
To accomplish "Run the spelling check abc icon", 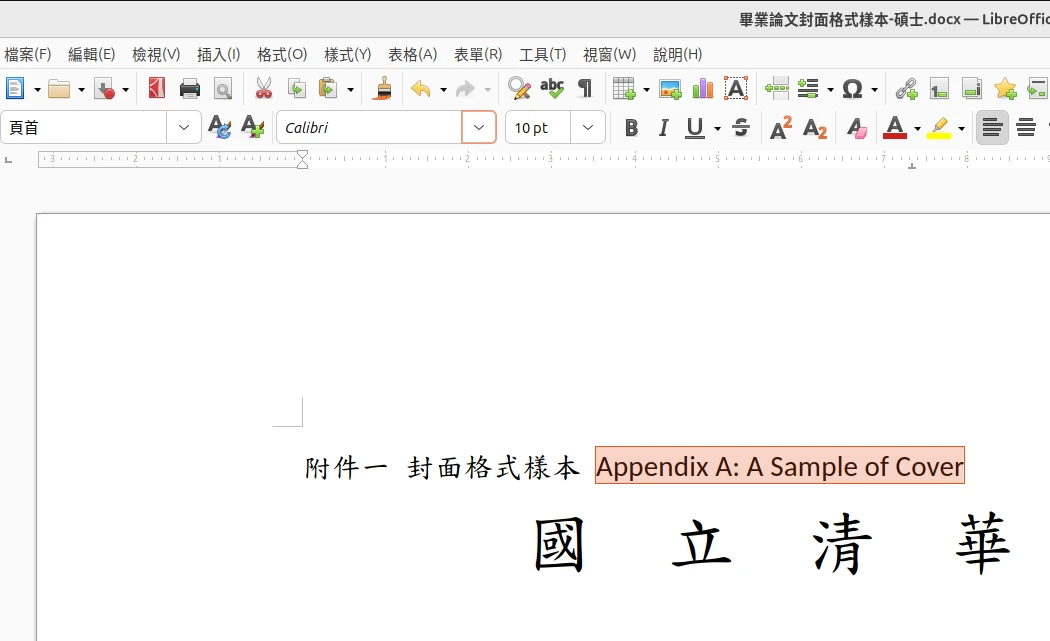I will click(552, 88).
